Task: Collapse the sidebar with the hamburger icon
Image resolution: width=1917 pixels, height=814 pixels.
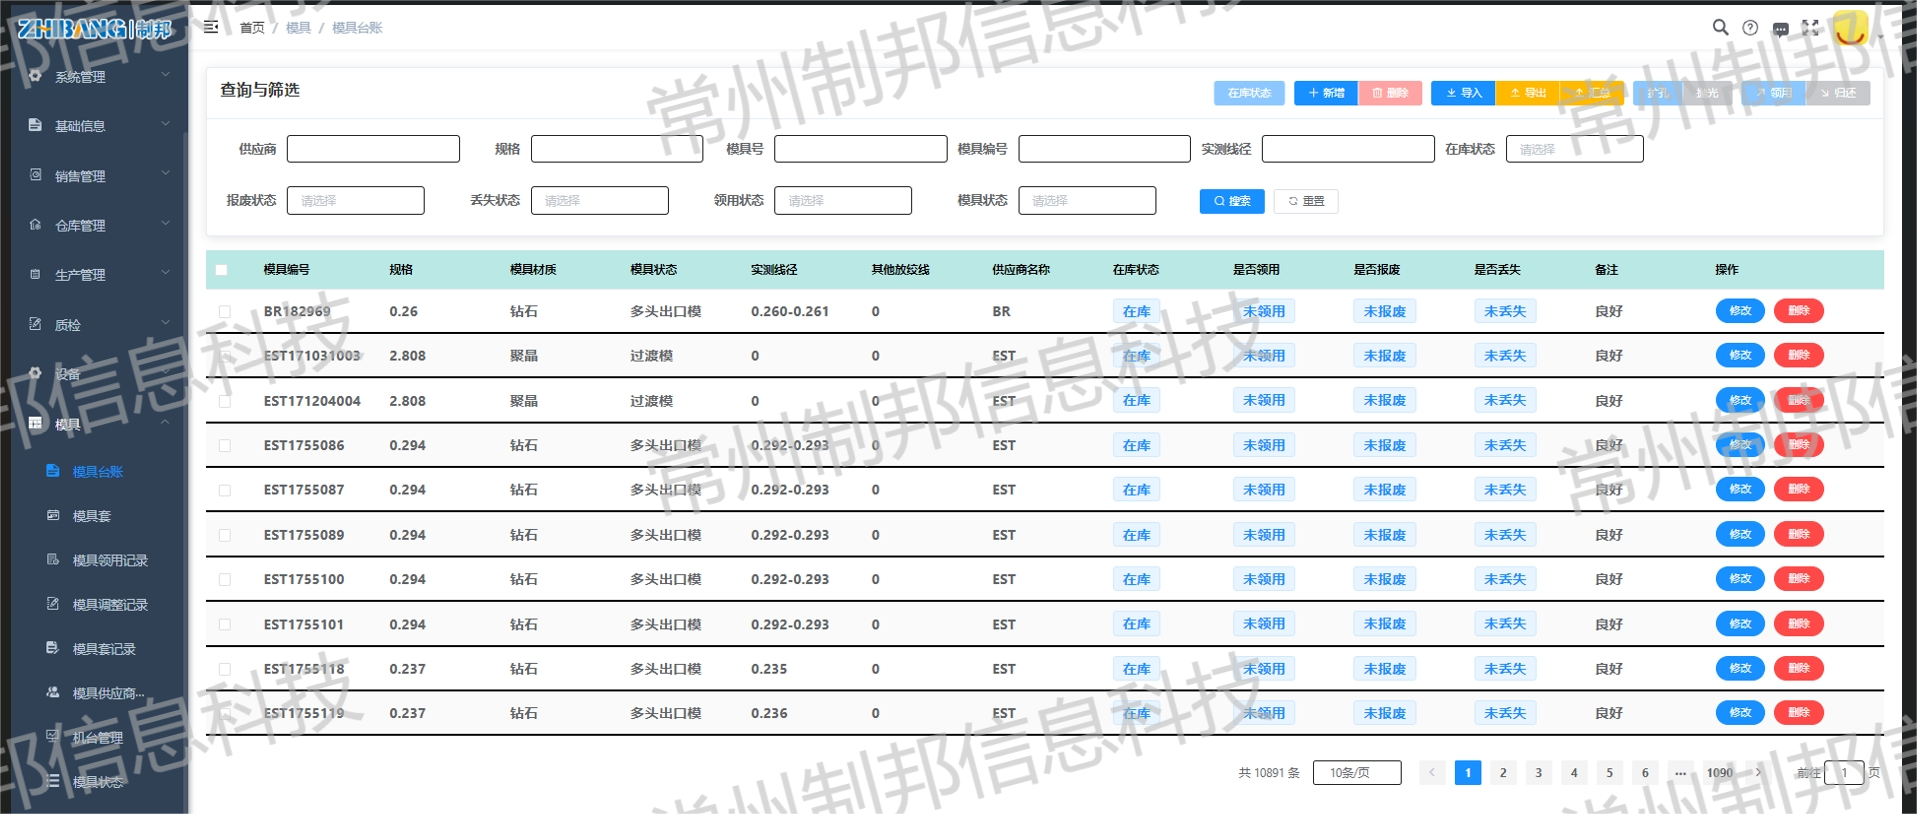Action: 211,27
